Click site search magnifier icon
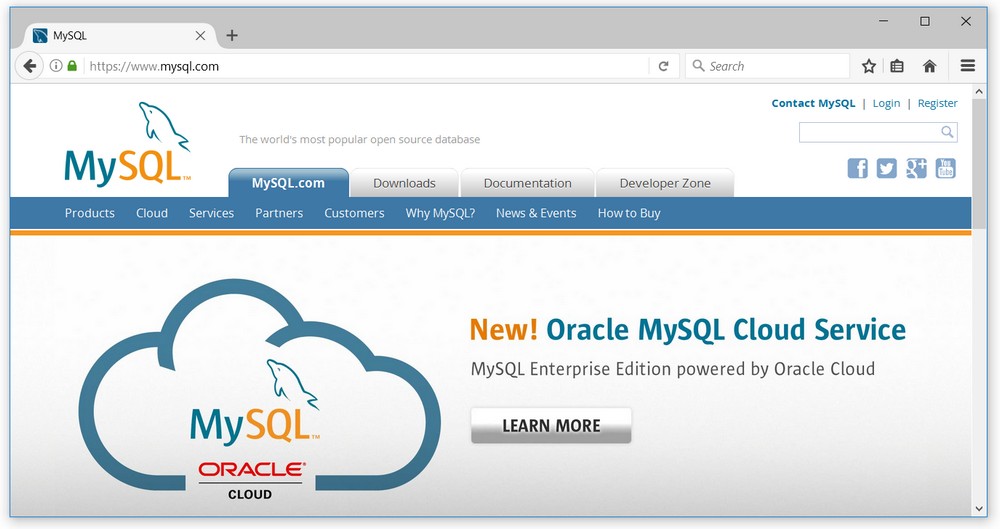This screenshot has width=1000, height=529. (947, 132)
